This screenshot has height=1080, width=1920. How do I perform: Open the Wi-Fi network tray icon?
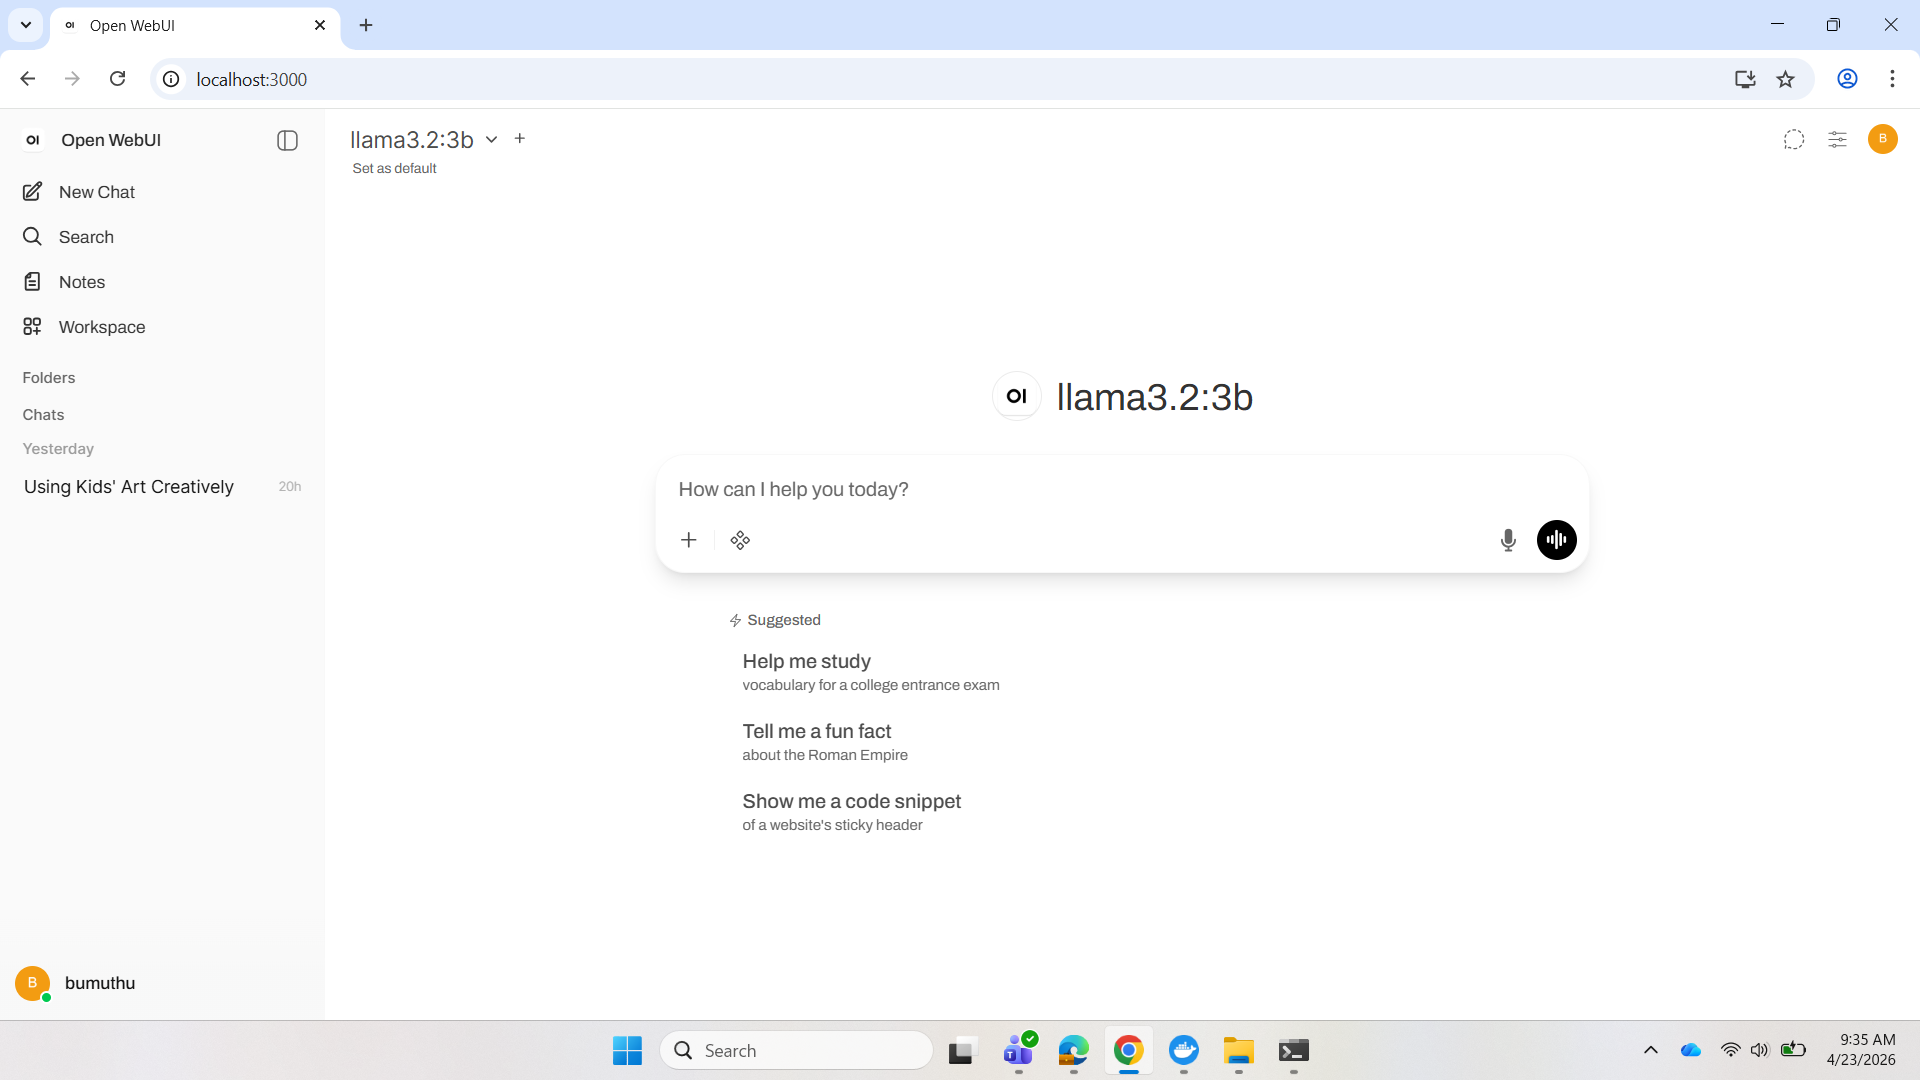[1731, 1050]
